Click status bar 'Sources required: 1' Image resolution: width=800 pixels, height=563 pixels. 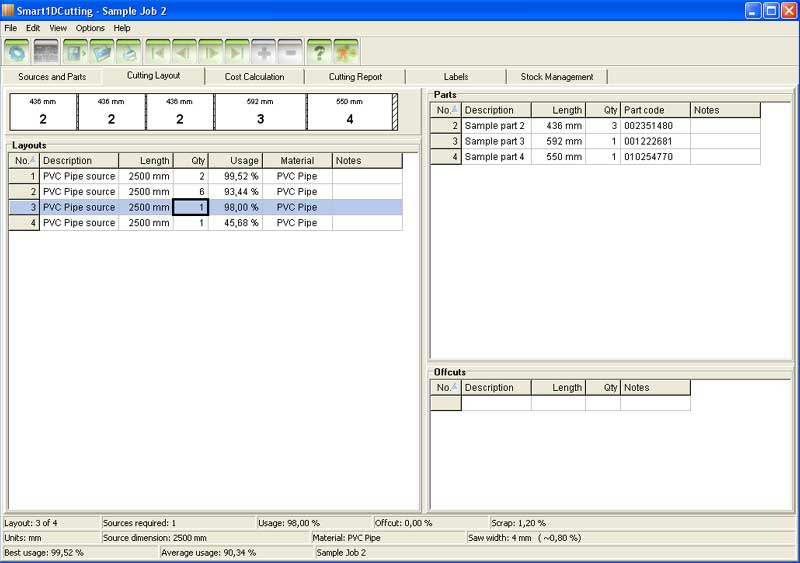click(139, 523)
